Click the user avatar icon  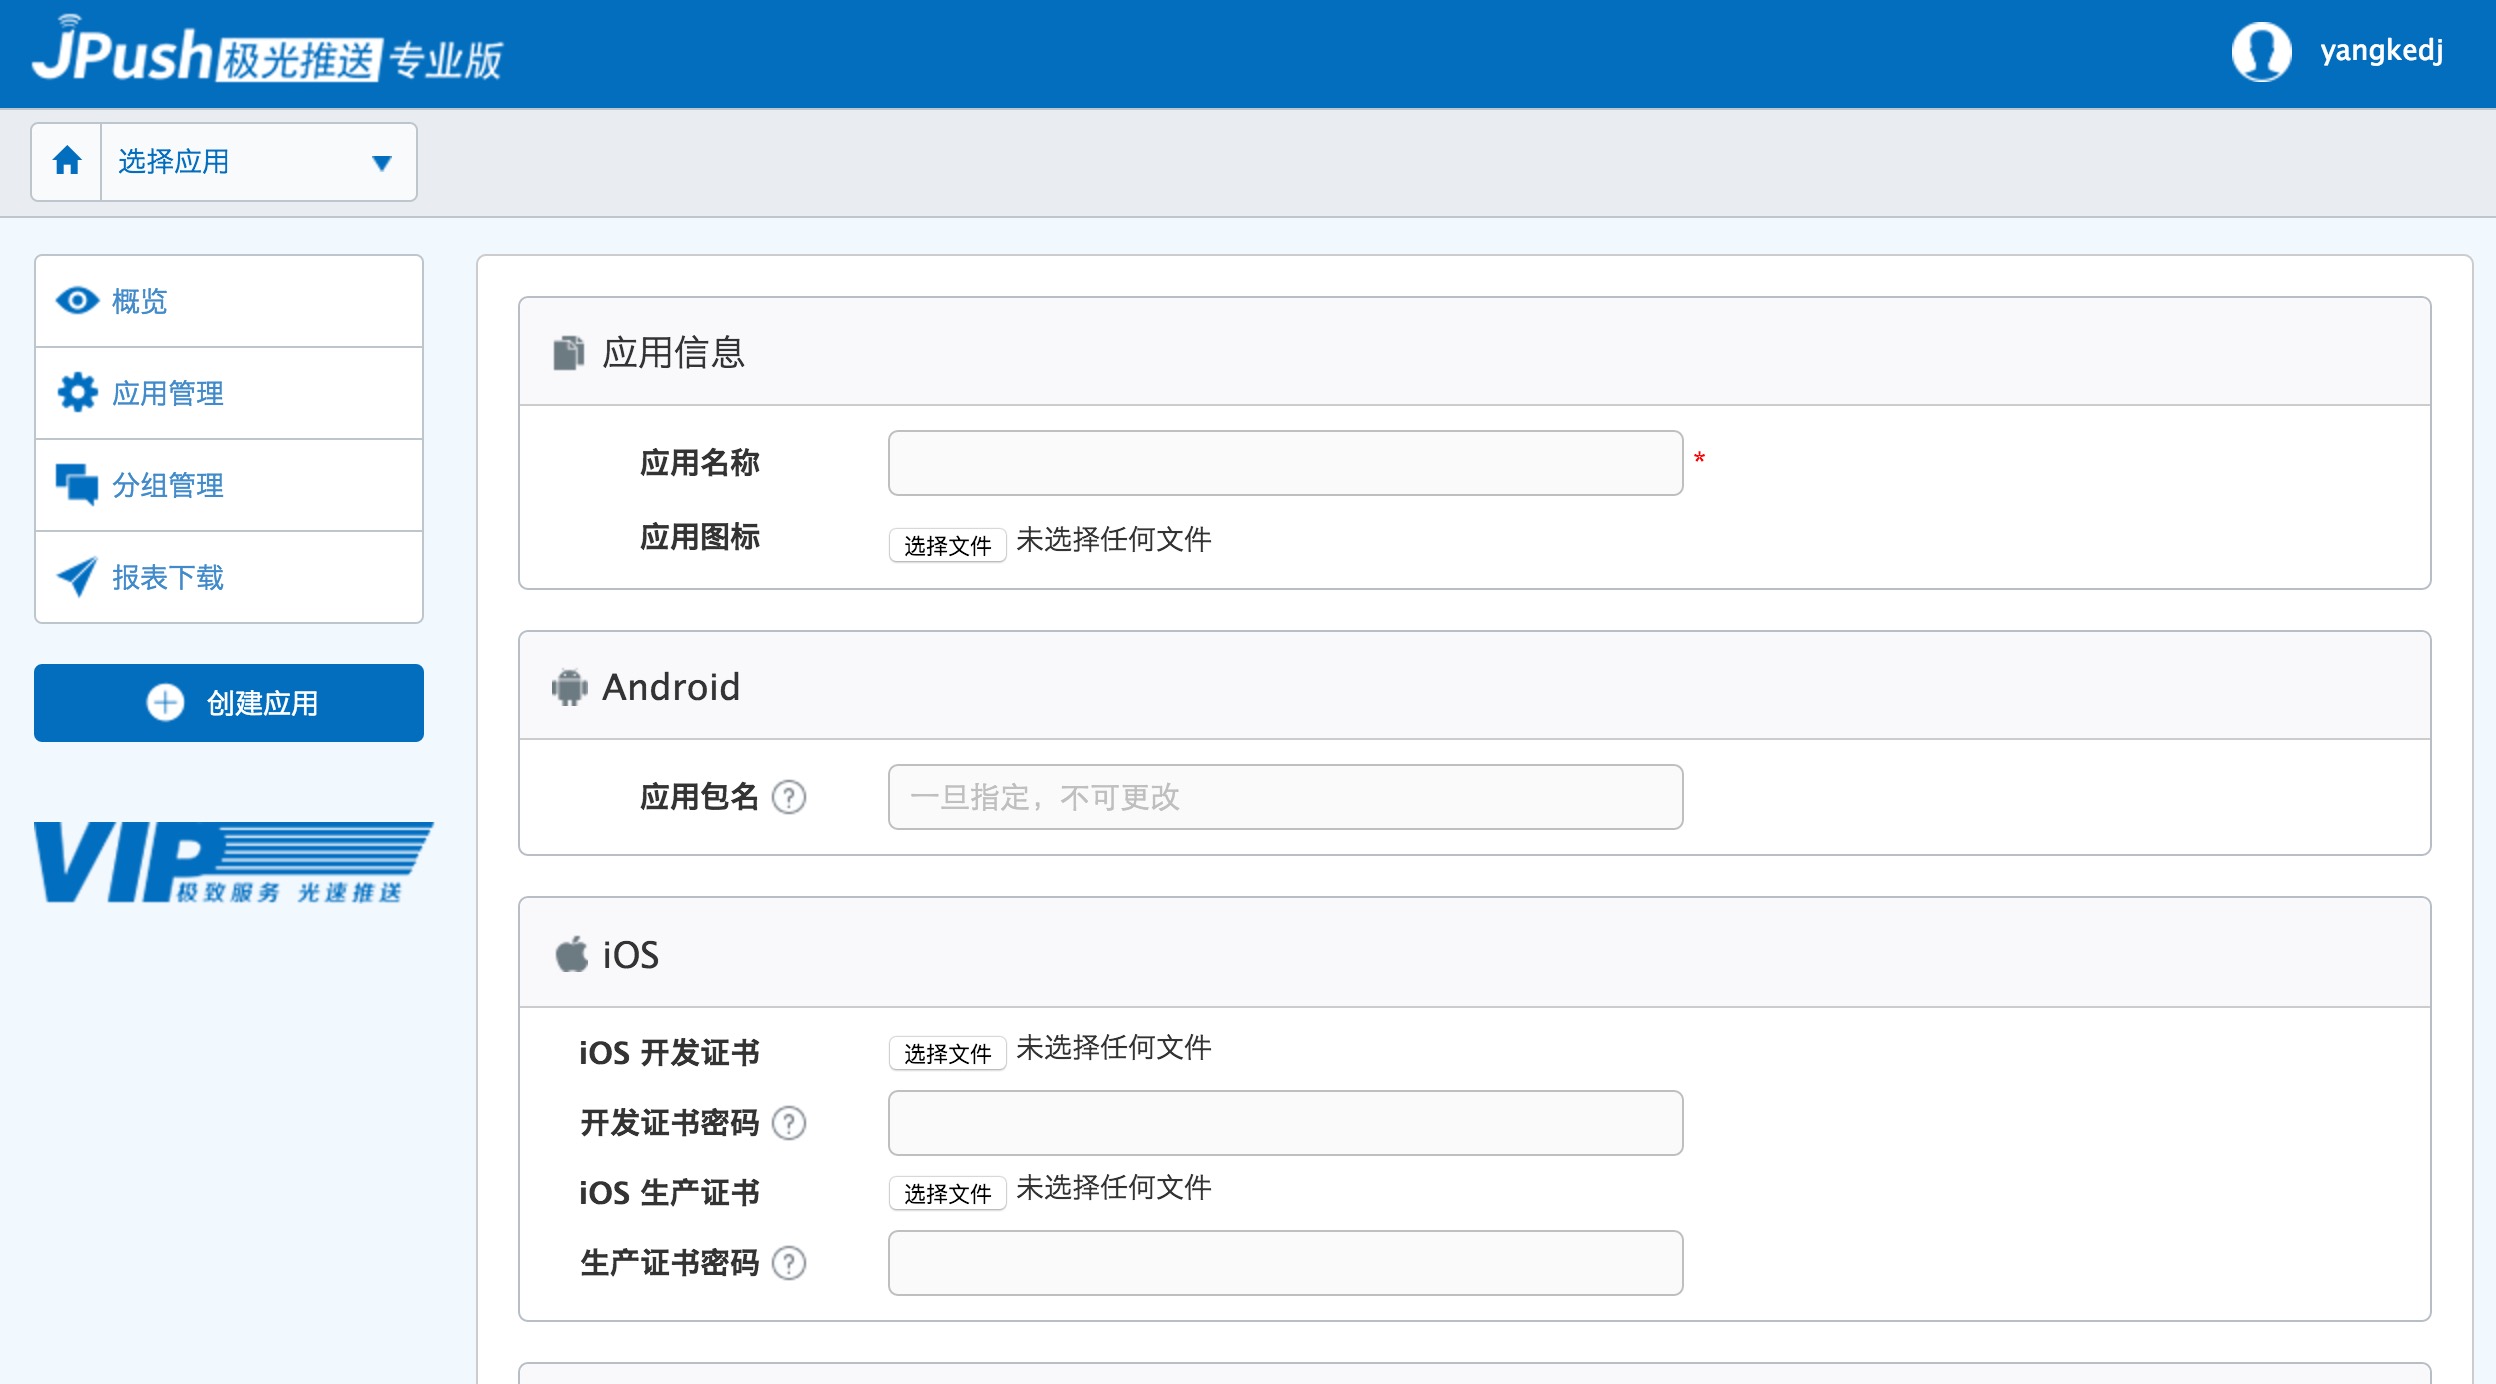point(2260,52)
